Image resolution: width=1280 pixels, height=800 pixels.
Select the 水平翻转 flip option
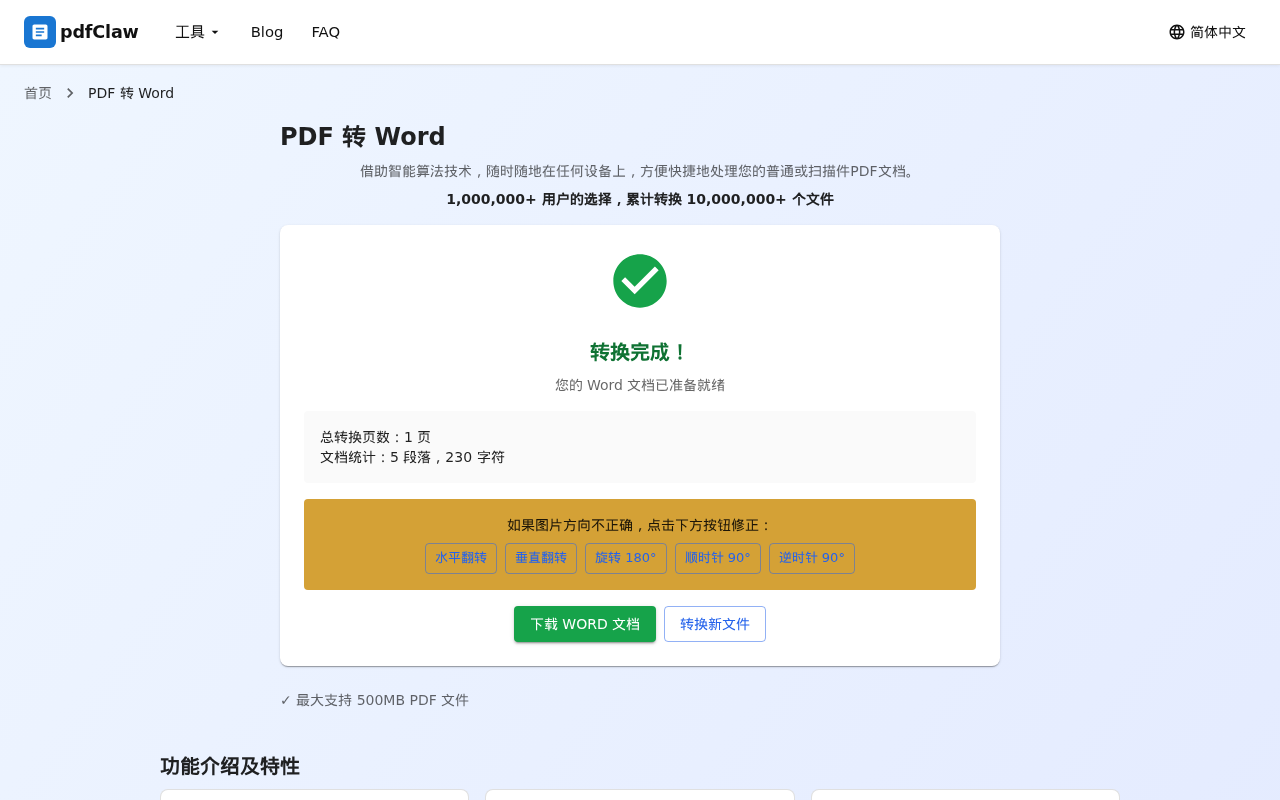point(461,558)
